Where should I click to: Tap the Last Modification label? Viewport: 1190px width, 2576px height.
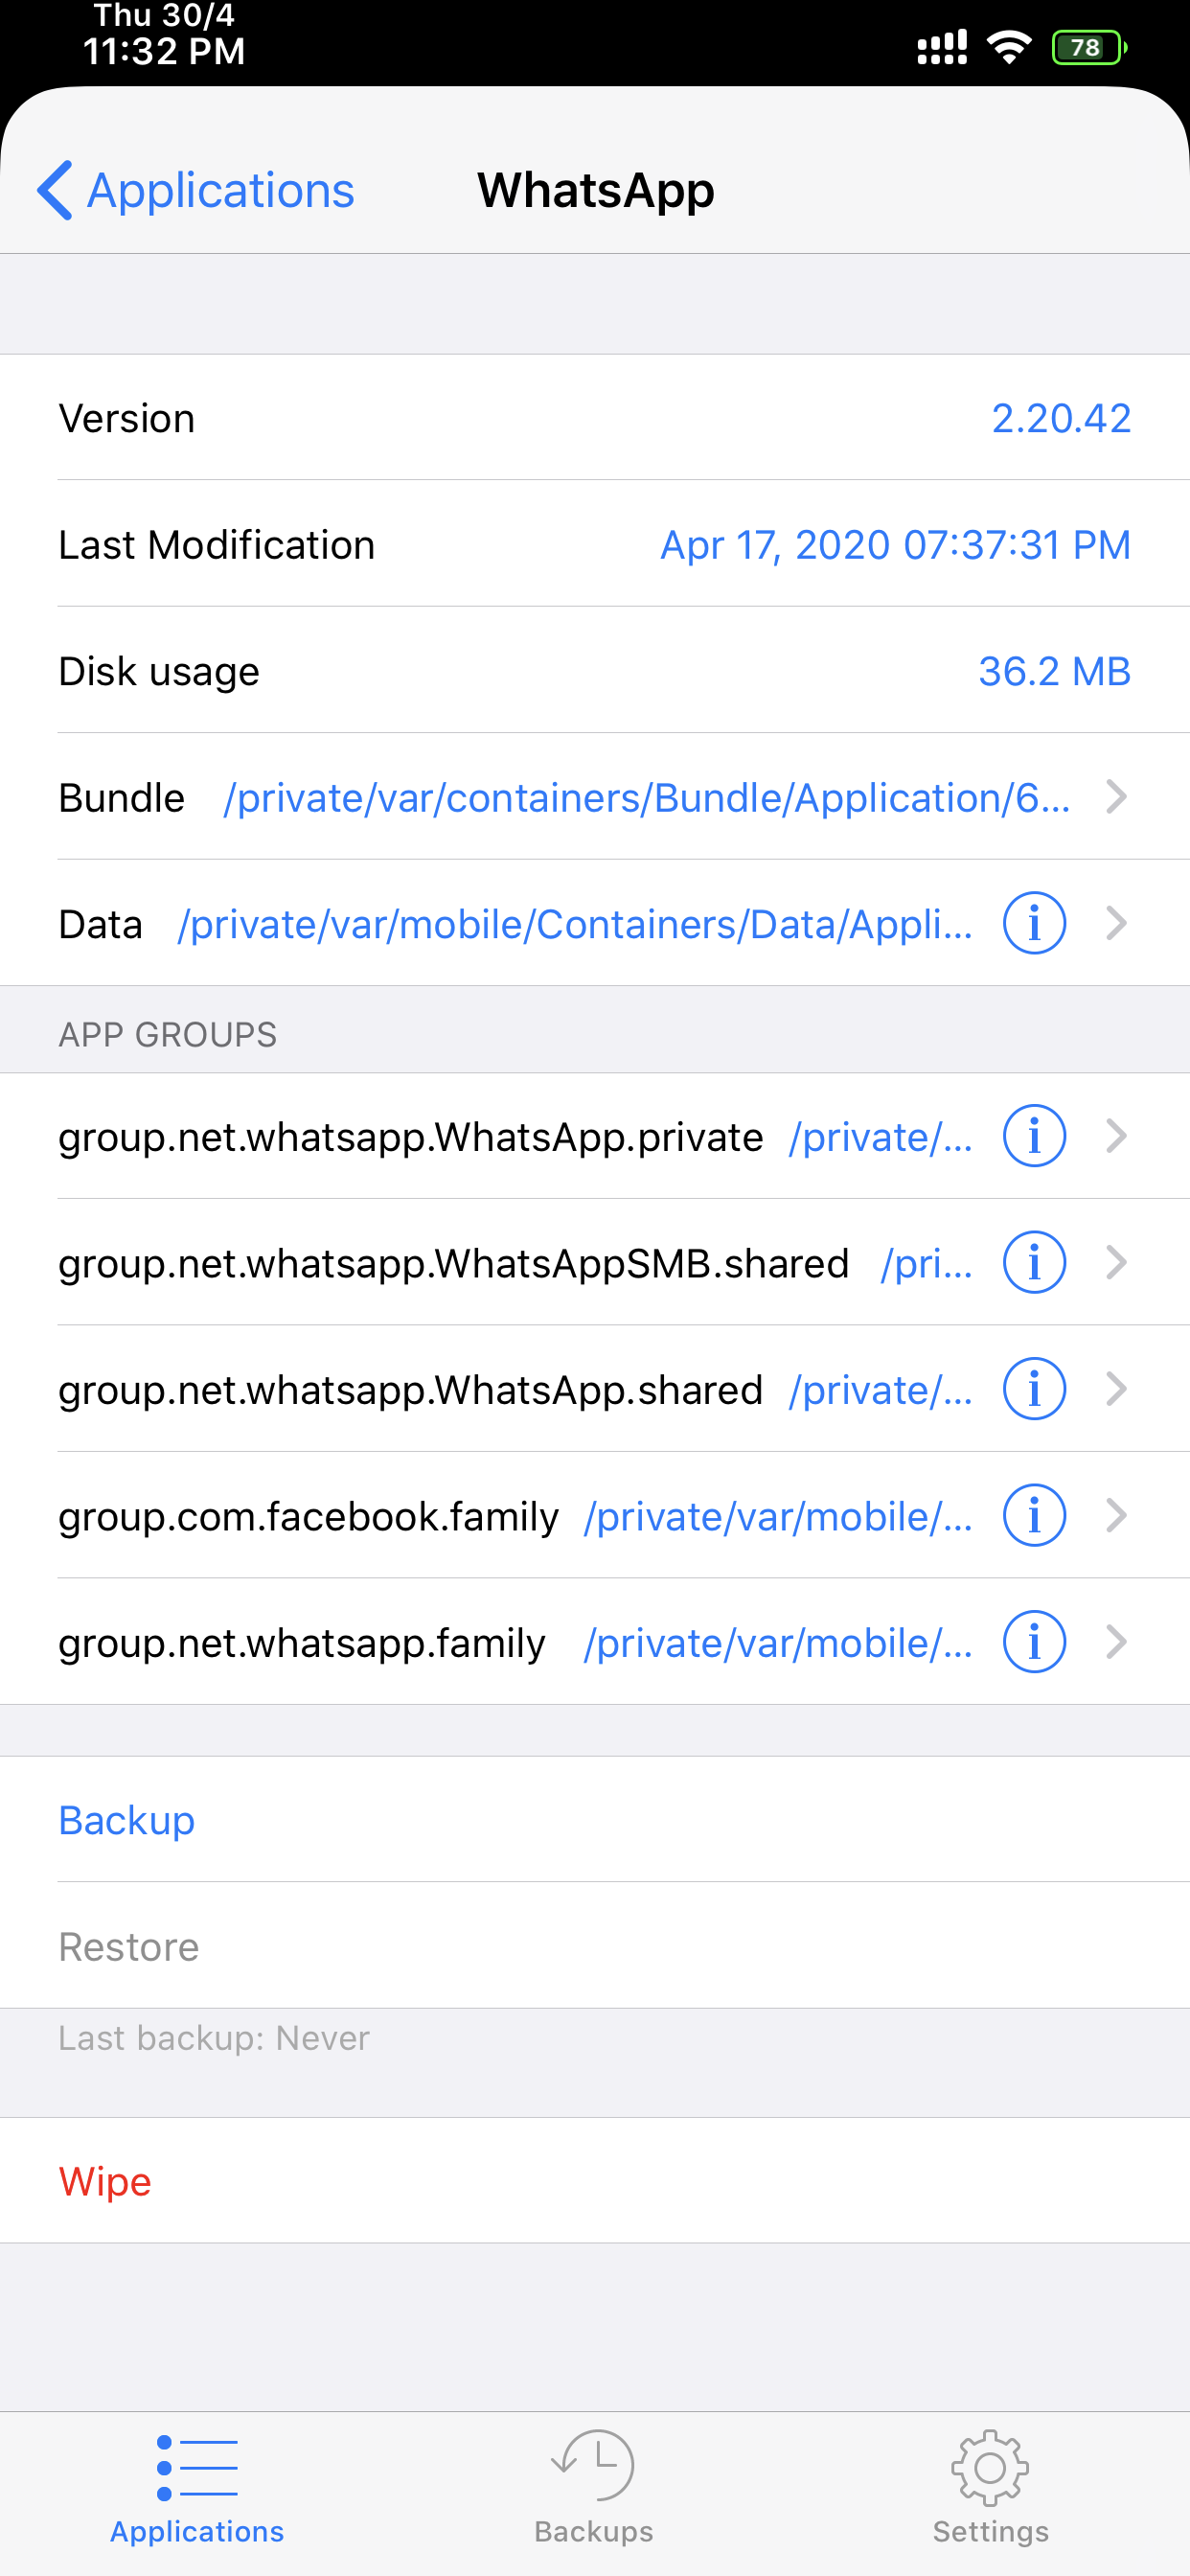[217, 545]
